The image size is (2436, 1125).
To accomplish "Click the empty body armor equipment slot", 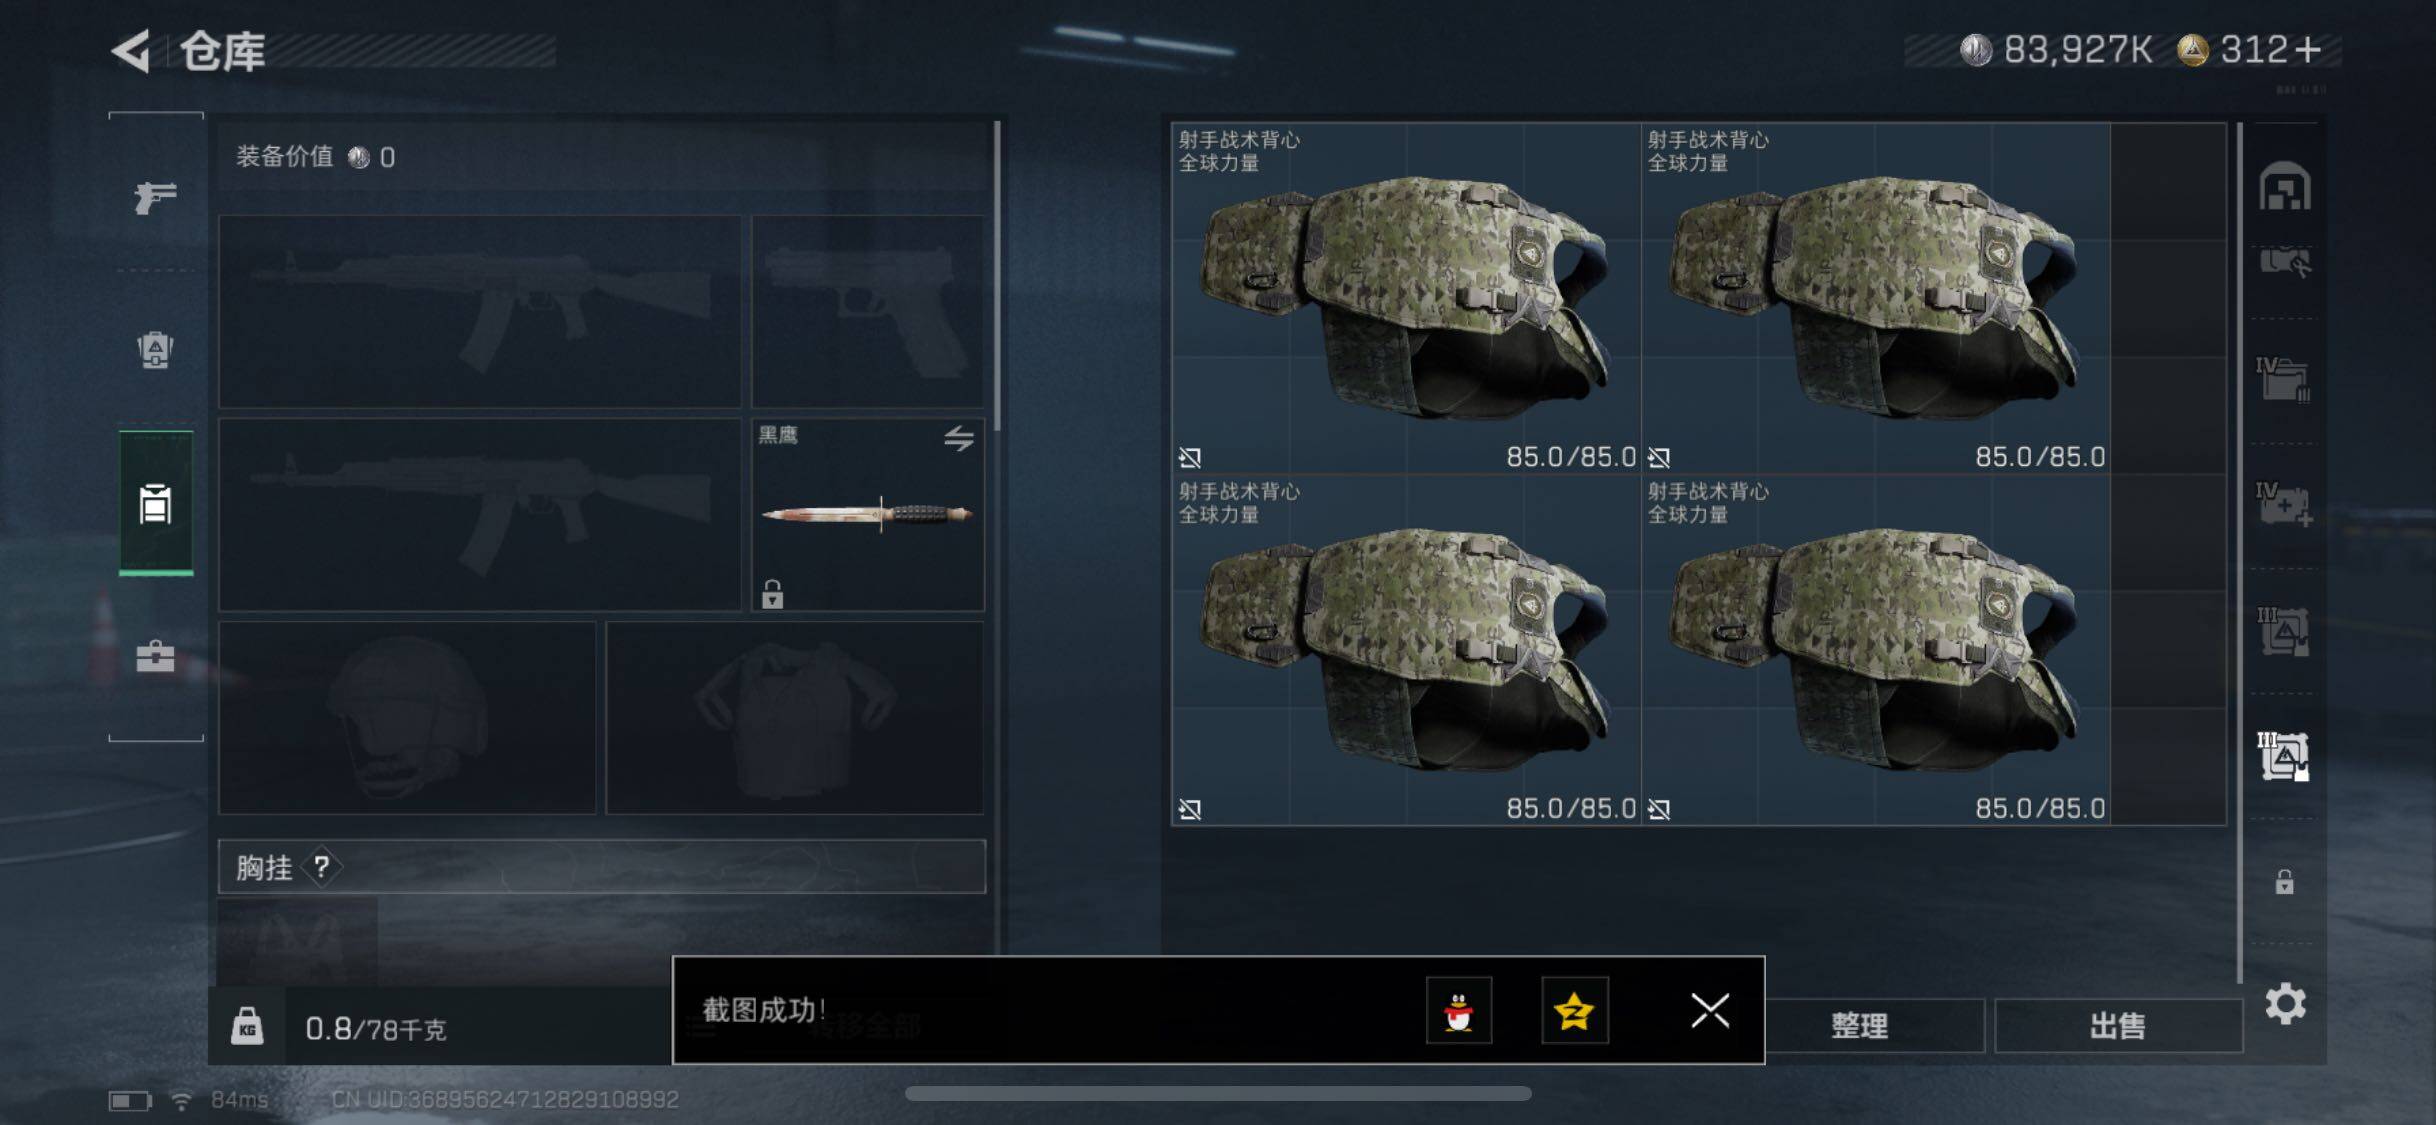I will point(794,718).
